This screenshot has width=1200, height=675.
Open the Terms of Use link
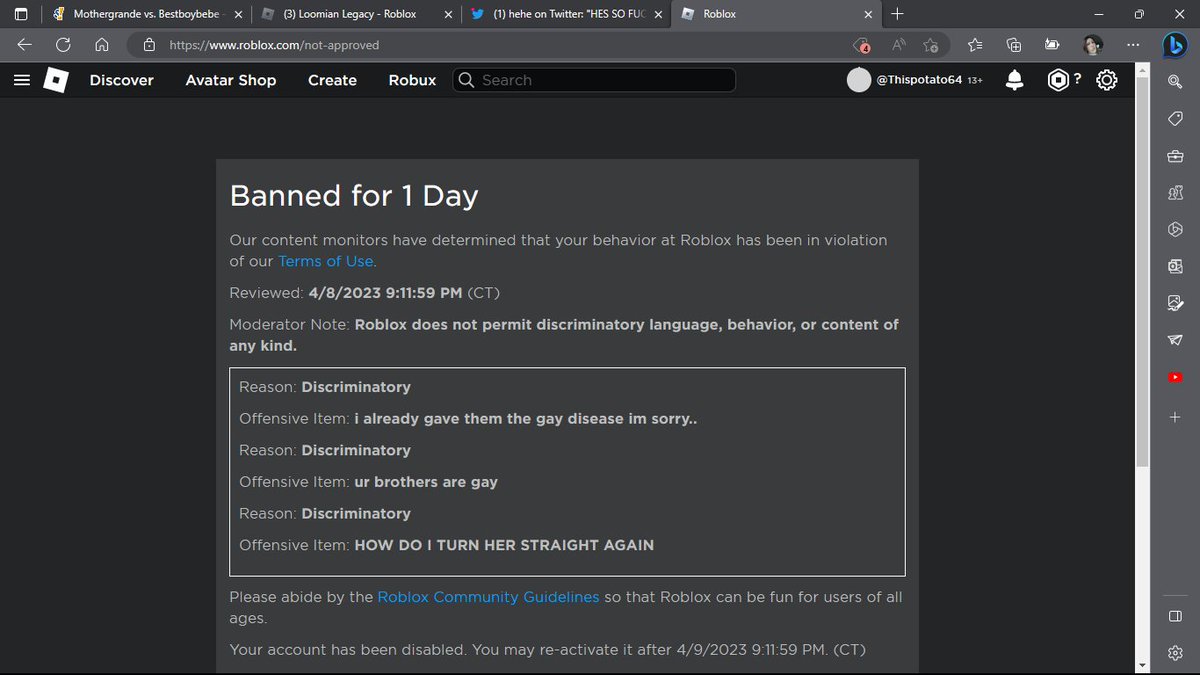[325, 260]
